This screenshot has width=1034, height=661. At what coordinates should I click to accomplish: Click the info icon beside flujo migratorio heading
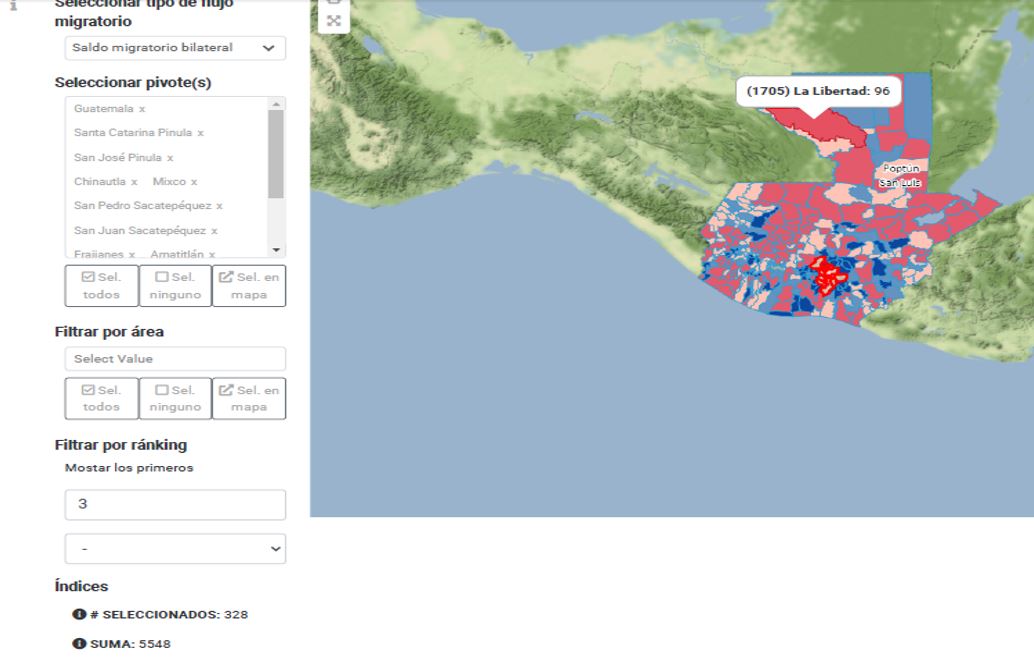[x=13, y=5]
